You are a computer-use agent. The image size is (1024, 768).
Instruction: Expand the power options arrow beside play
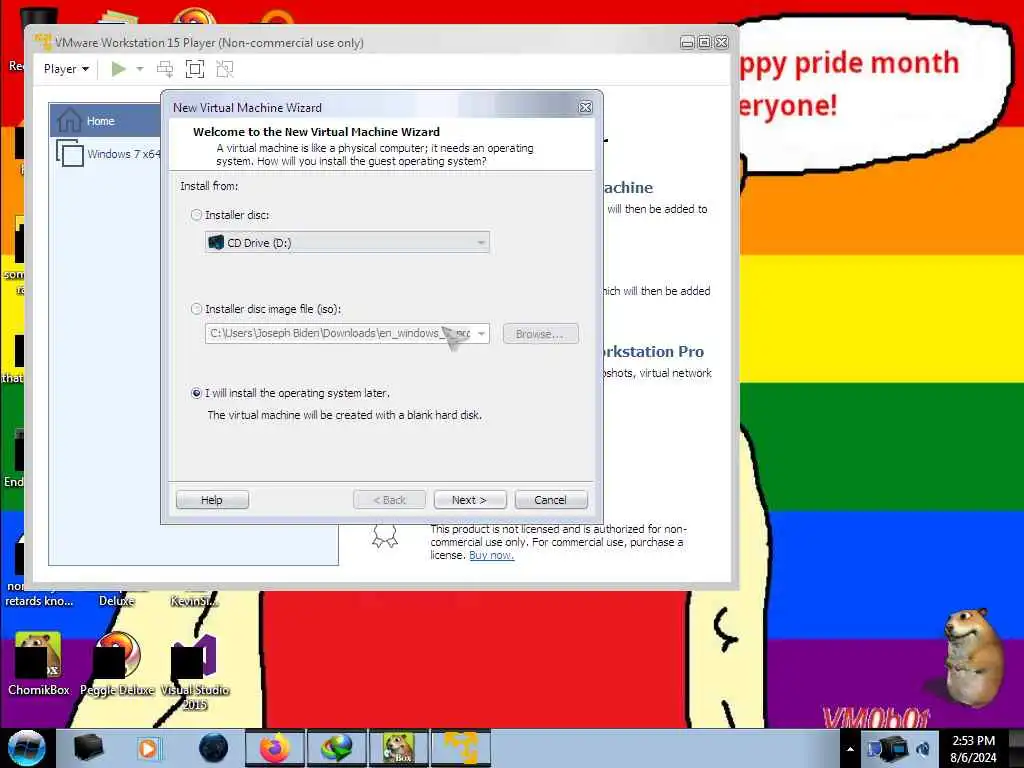tap(139, 69)
